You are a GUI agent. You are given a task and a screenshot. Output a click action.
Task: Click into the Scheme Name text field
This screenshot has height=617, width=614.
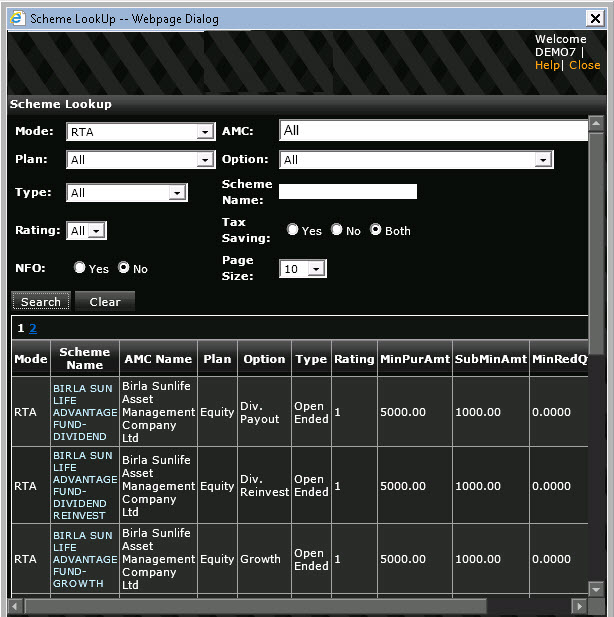347,191
